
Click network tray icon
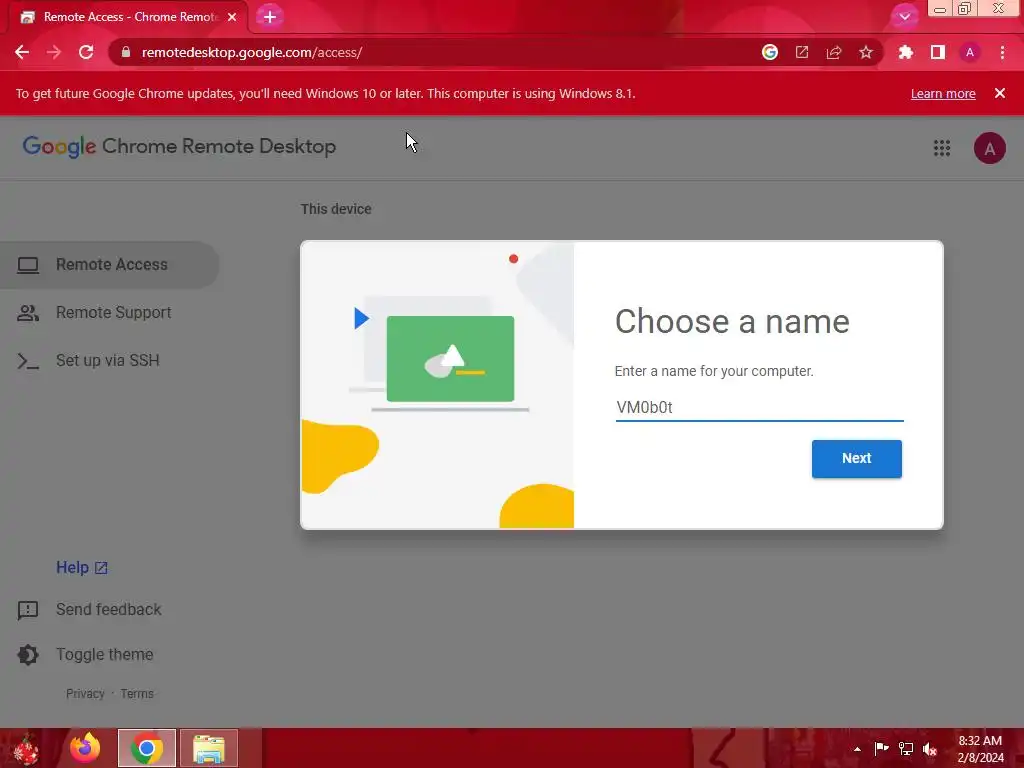coord(906,748)
